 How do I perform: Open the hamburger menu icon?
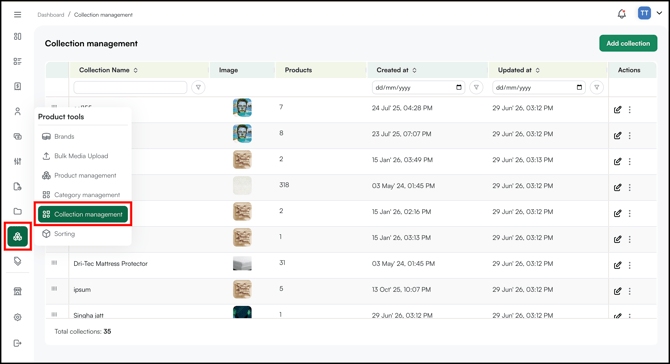[18, 15]
